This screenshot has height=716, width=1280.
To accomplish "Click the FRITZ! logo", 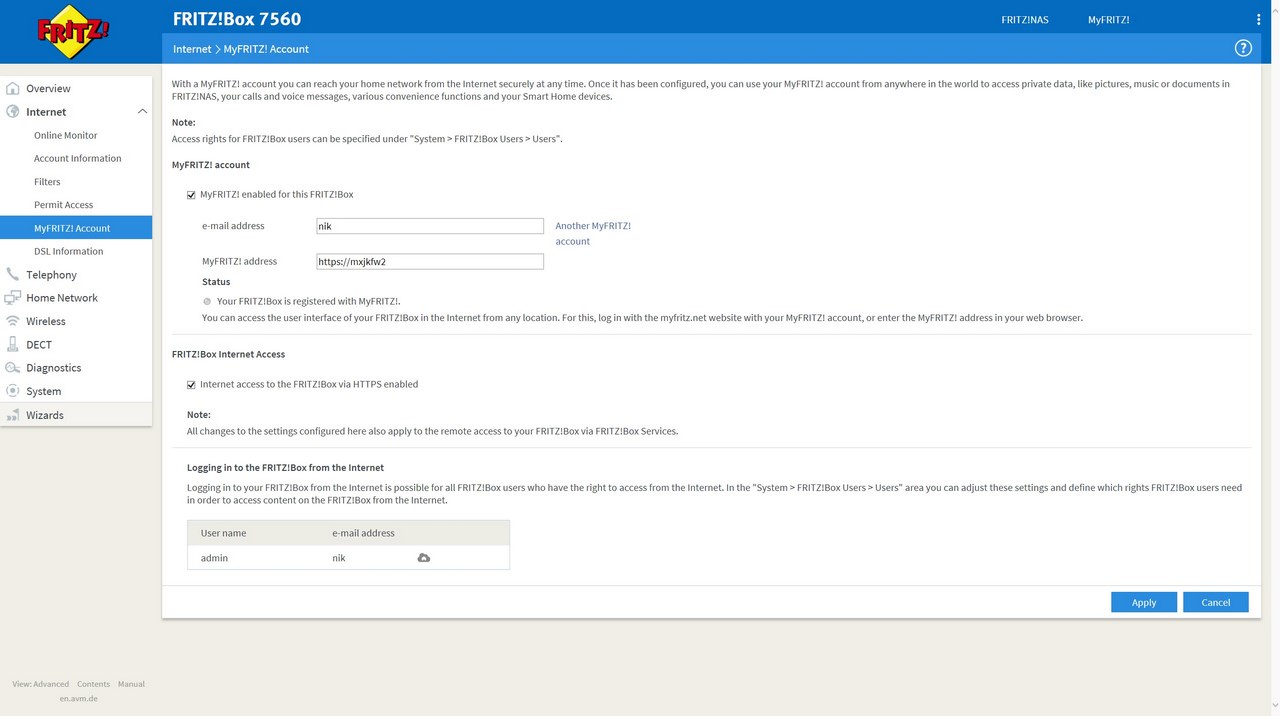I will [74, 32].
